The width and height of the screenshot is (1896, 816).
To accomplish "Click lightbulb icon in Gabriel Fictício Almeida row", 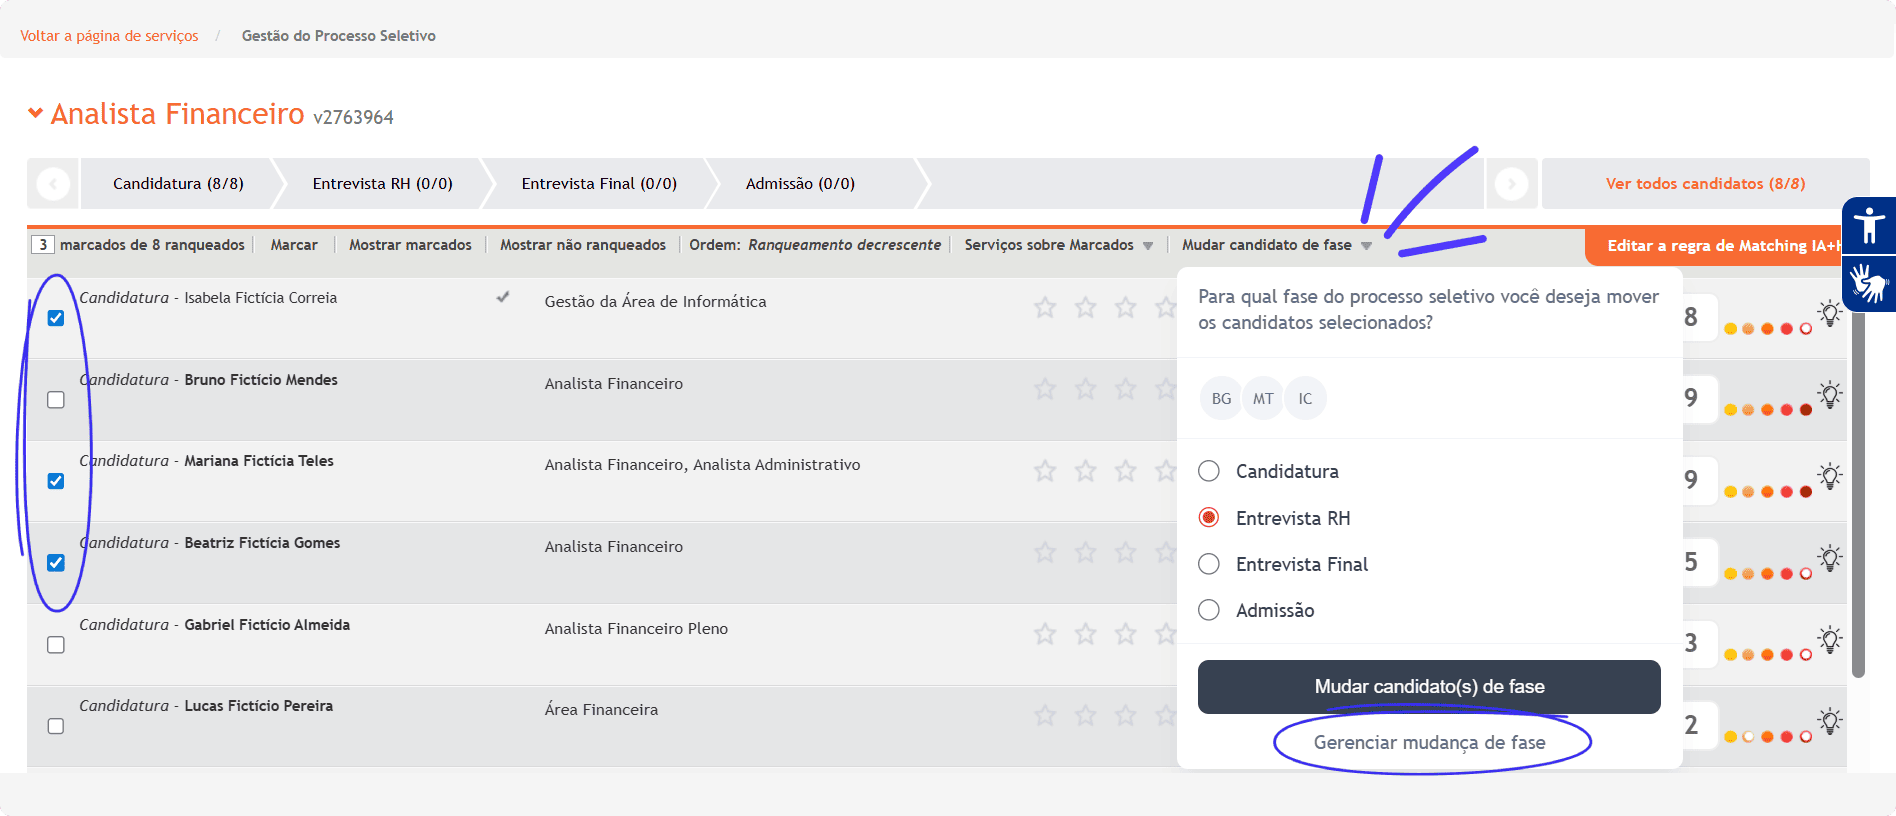I will [1829, 640].
